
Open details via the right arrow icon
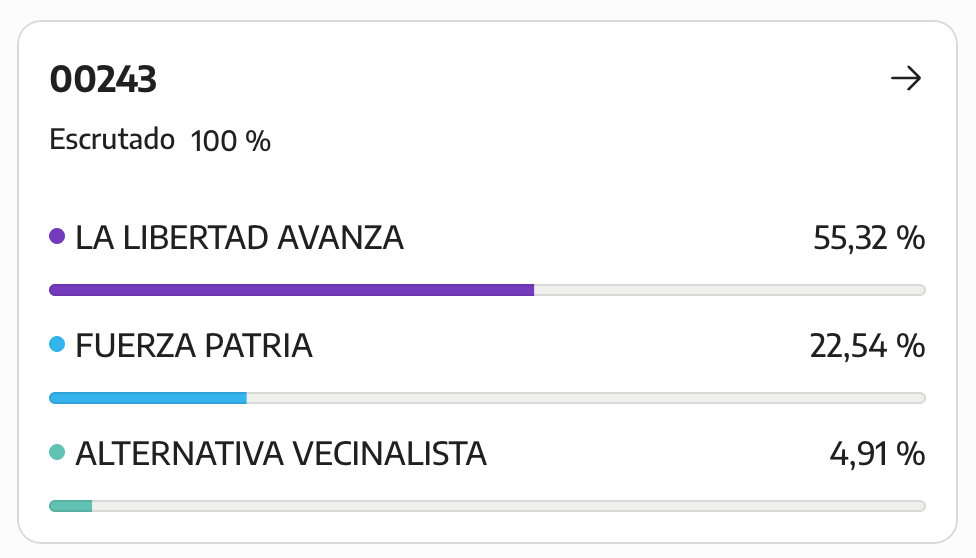(906, 78)
